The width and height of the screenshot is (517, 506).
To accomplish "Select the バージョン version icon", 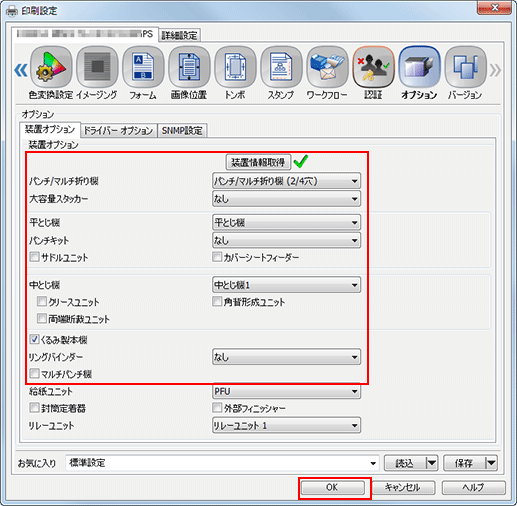I will (465, 67).
